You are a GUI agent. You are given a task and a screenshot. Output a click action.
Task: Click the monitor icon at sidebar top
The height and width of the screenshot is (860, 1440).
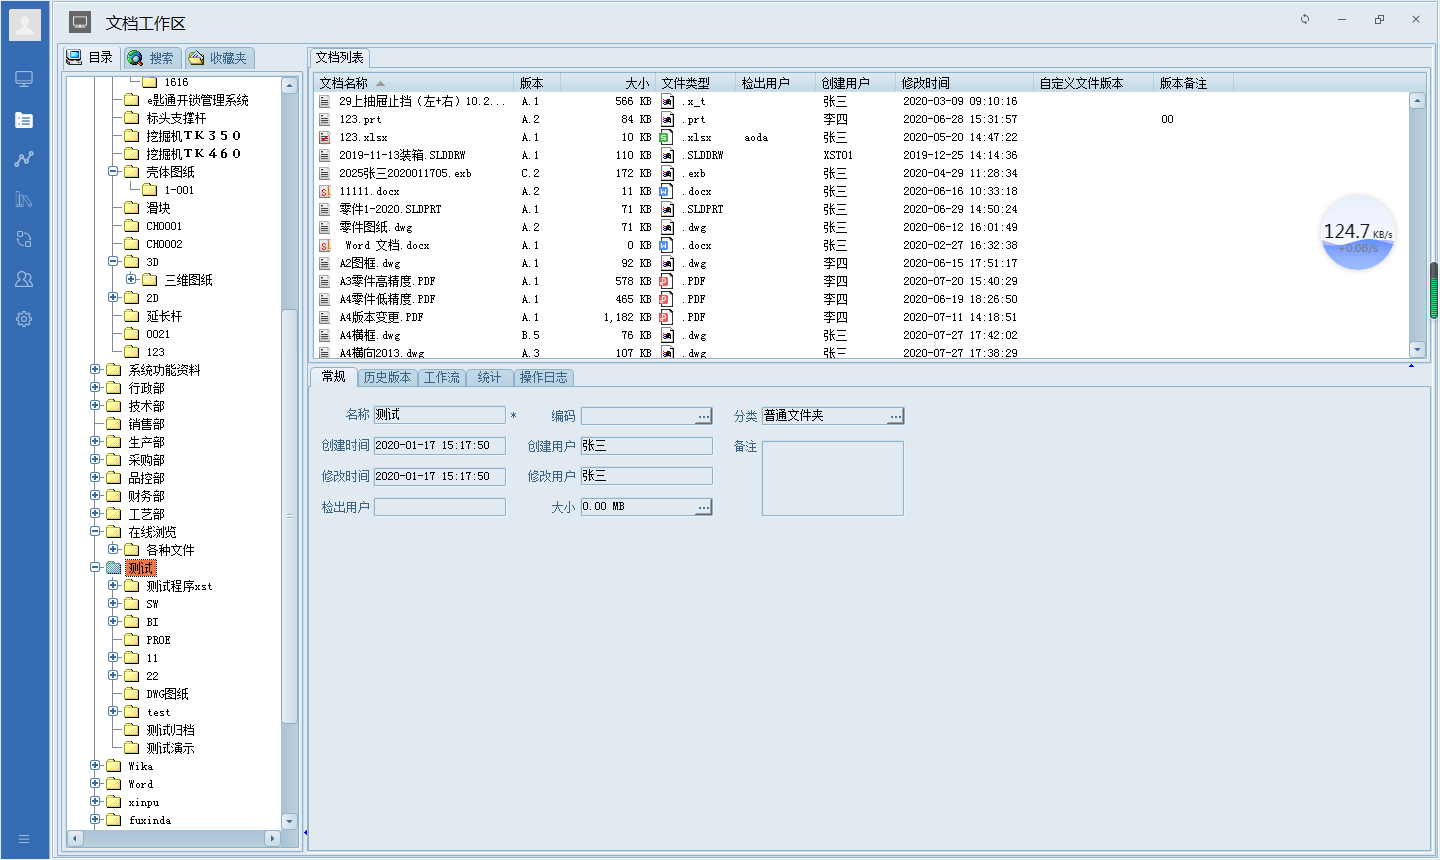24,78
